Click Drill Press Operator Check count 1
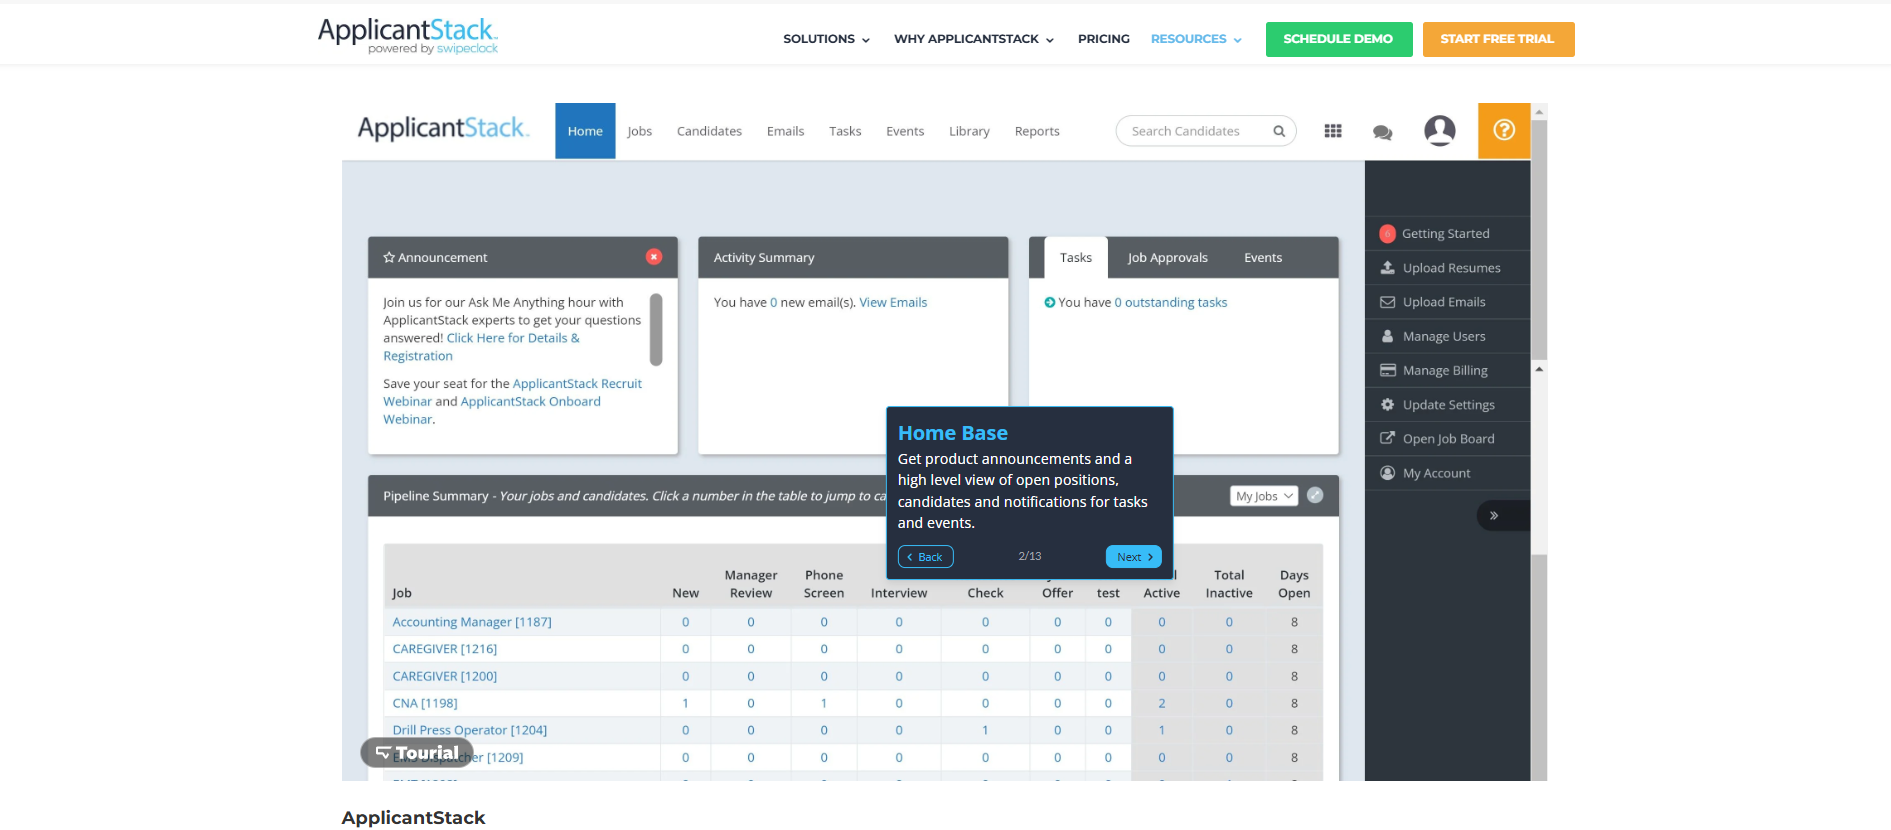The width and height of the screenshot is (1891, 830). tap(985, 730)
